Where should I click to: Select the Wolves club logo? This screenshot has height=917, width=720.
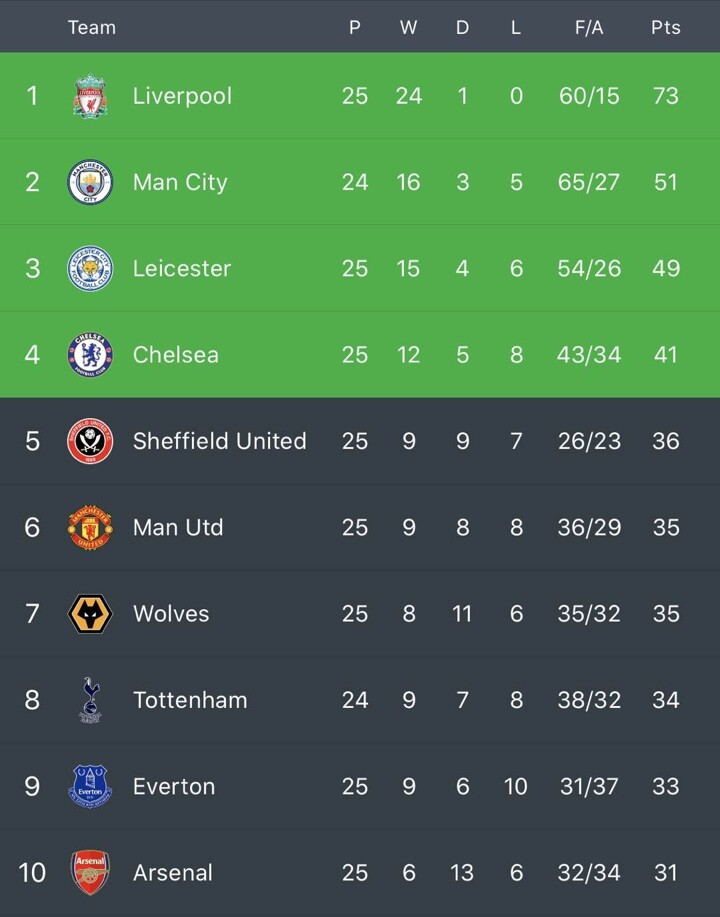pyautogui.click(x=90, y=613)
